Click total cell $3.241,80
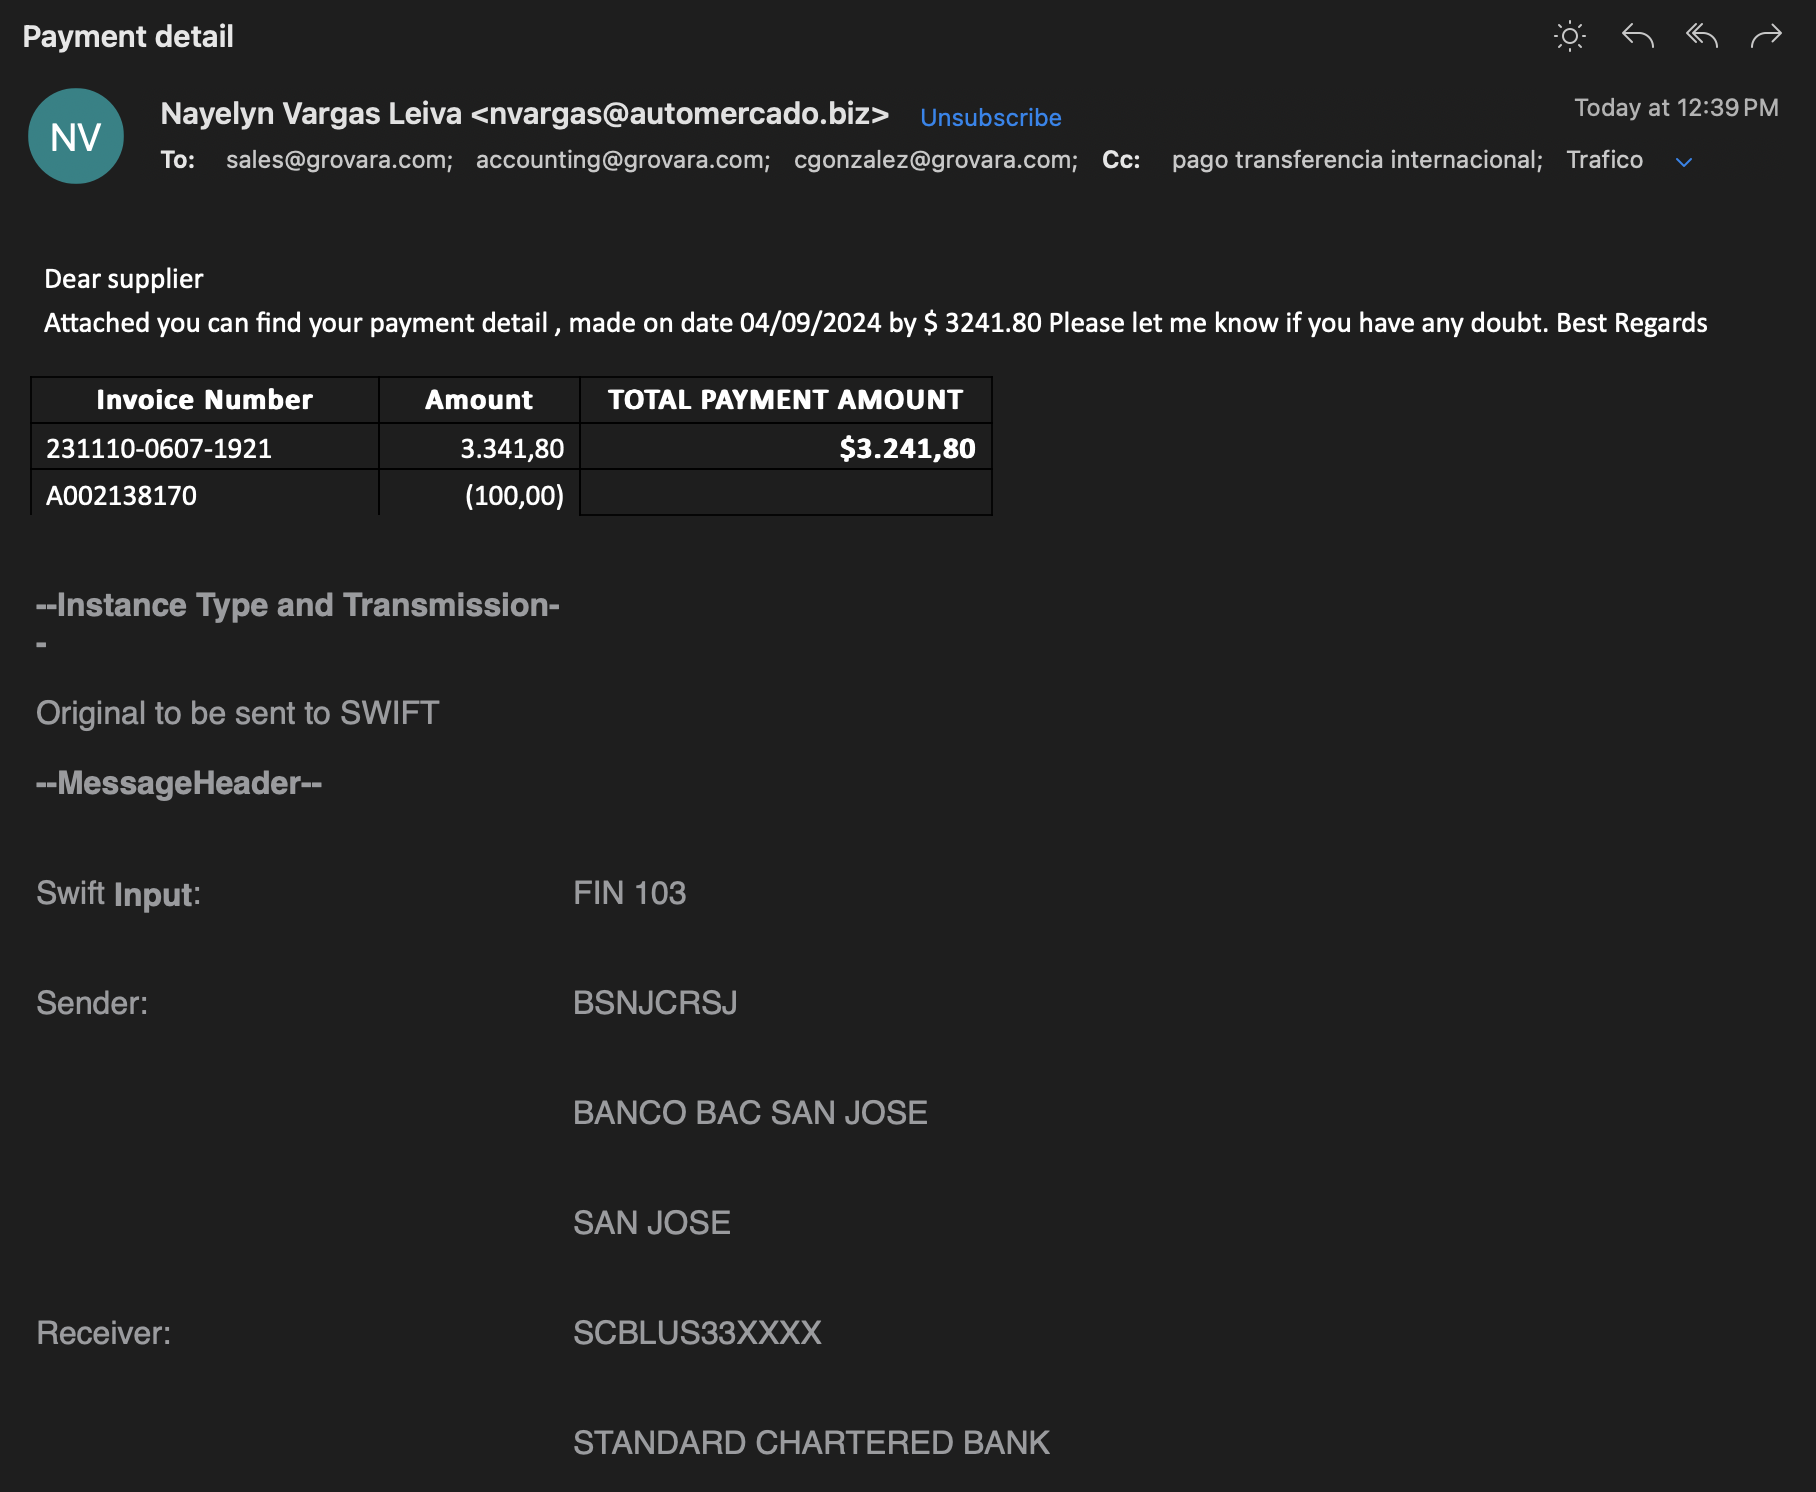The width and height of the screenshot is (1816, 1492). (786, 448)
